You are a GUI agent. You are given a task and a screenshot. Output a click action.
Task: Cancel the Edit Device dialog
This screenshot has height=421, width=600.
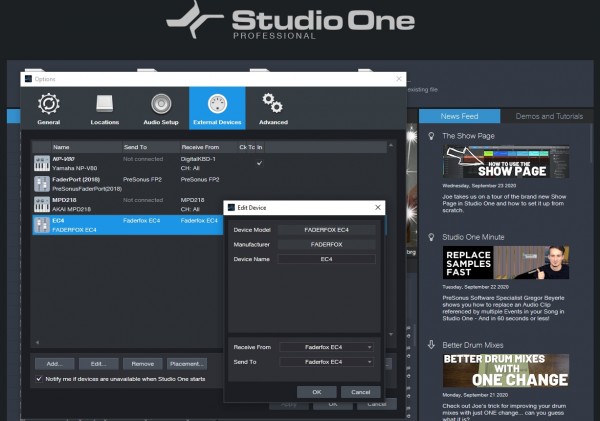click(360, 392)
